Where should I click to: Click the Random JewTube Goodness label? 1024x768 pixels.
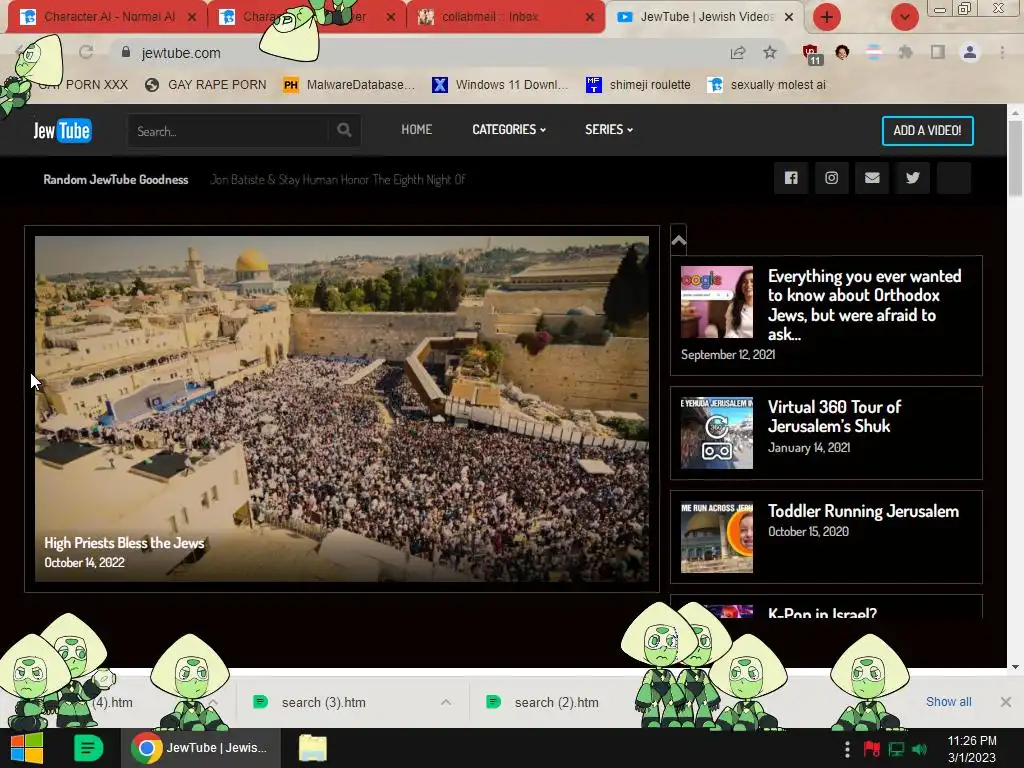tap(116, 180)
